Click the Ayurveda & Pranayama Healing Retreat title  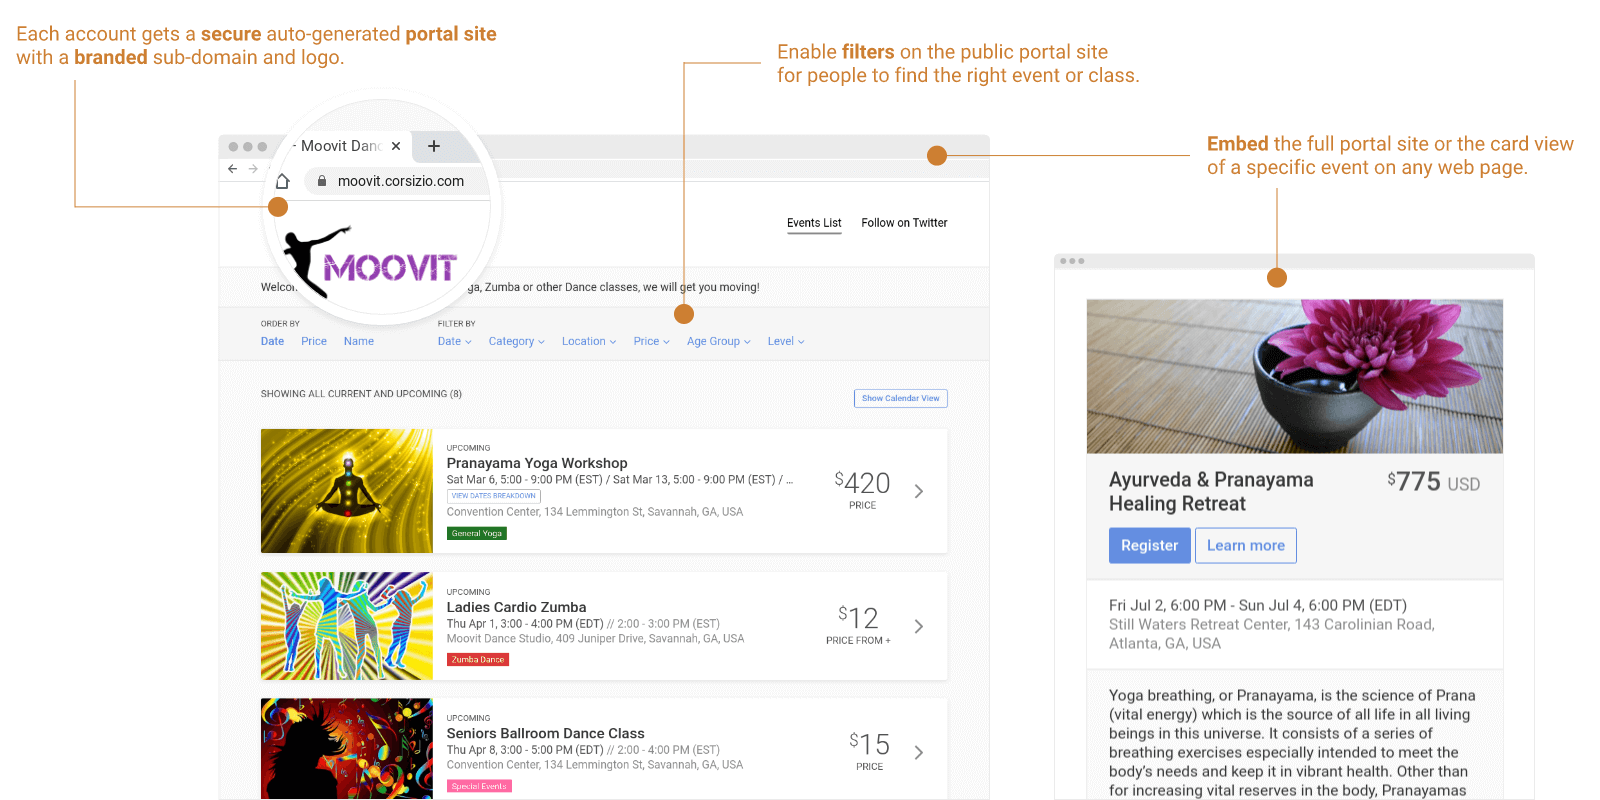pos(1211,491)
